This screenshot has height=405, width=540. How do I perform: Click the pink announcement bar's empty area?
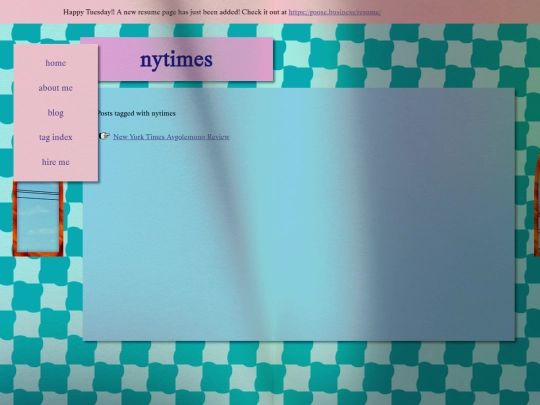[x=458, y=12]
